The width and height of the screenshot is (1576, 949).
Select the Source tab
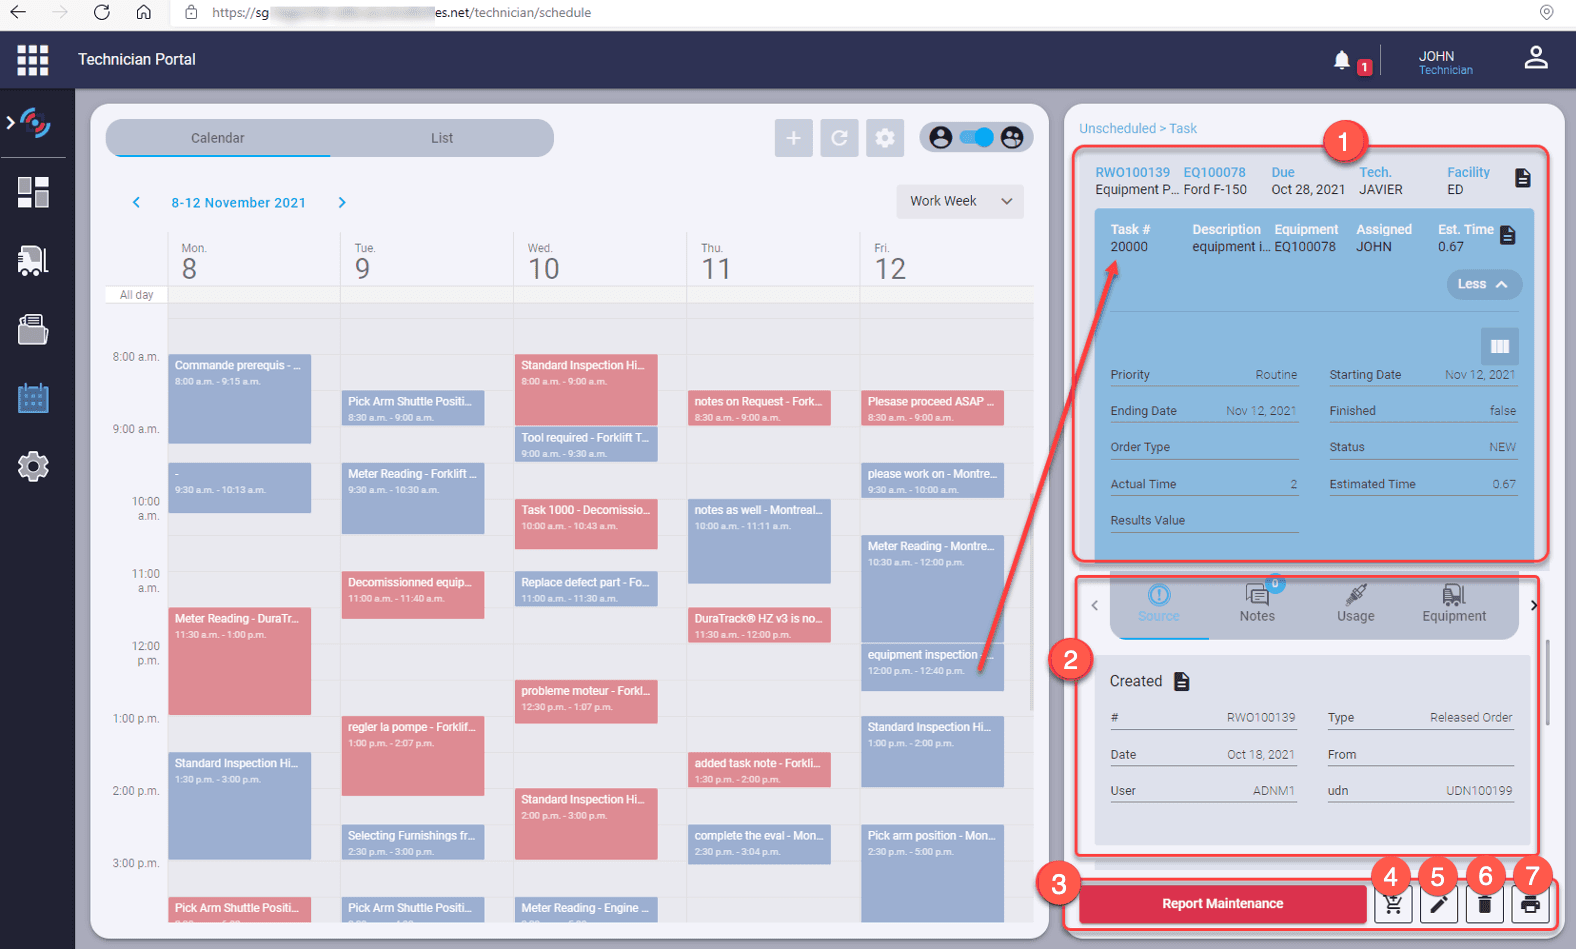pos(1159,604)
